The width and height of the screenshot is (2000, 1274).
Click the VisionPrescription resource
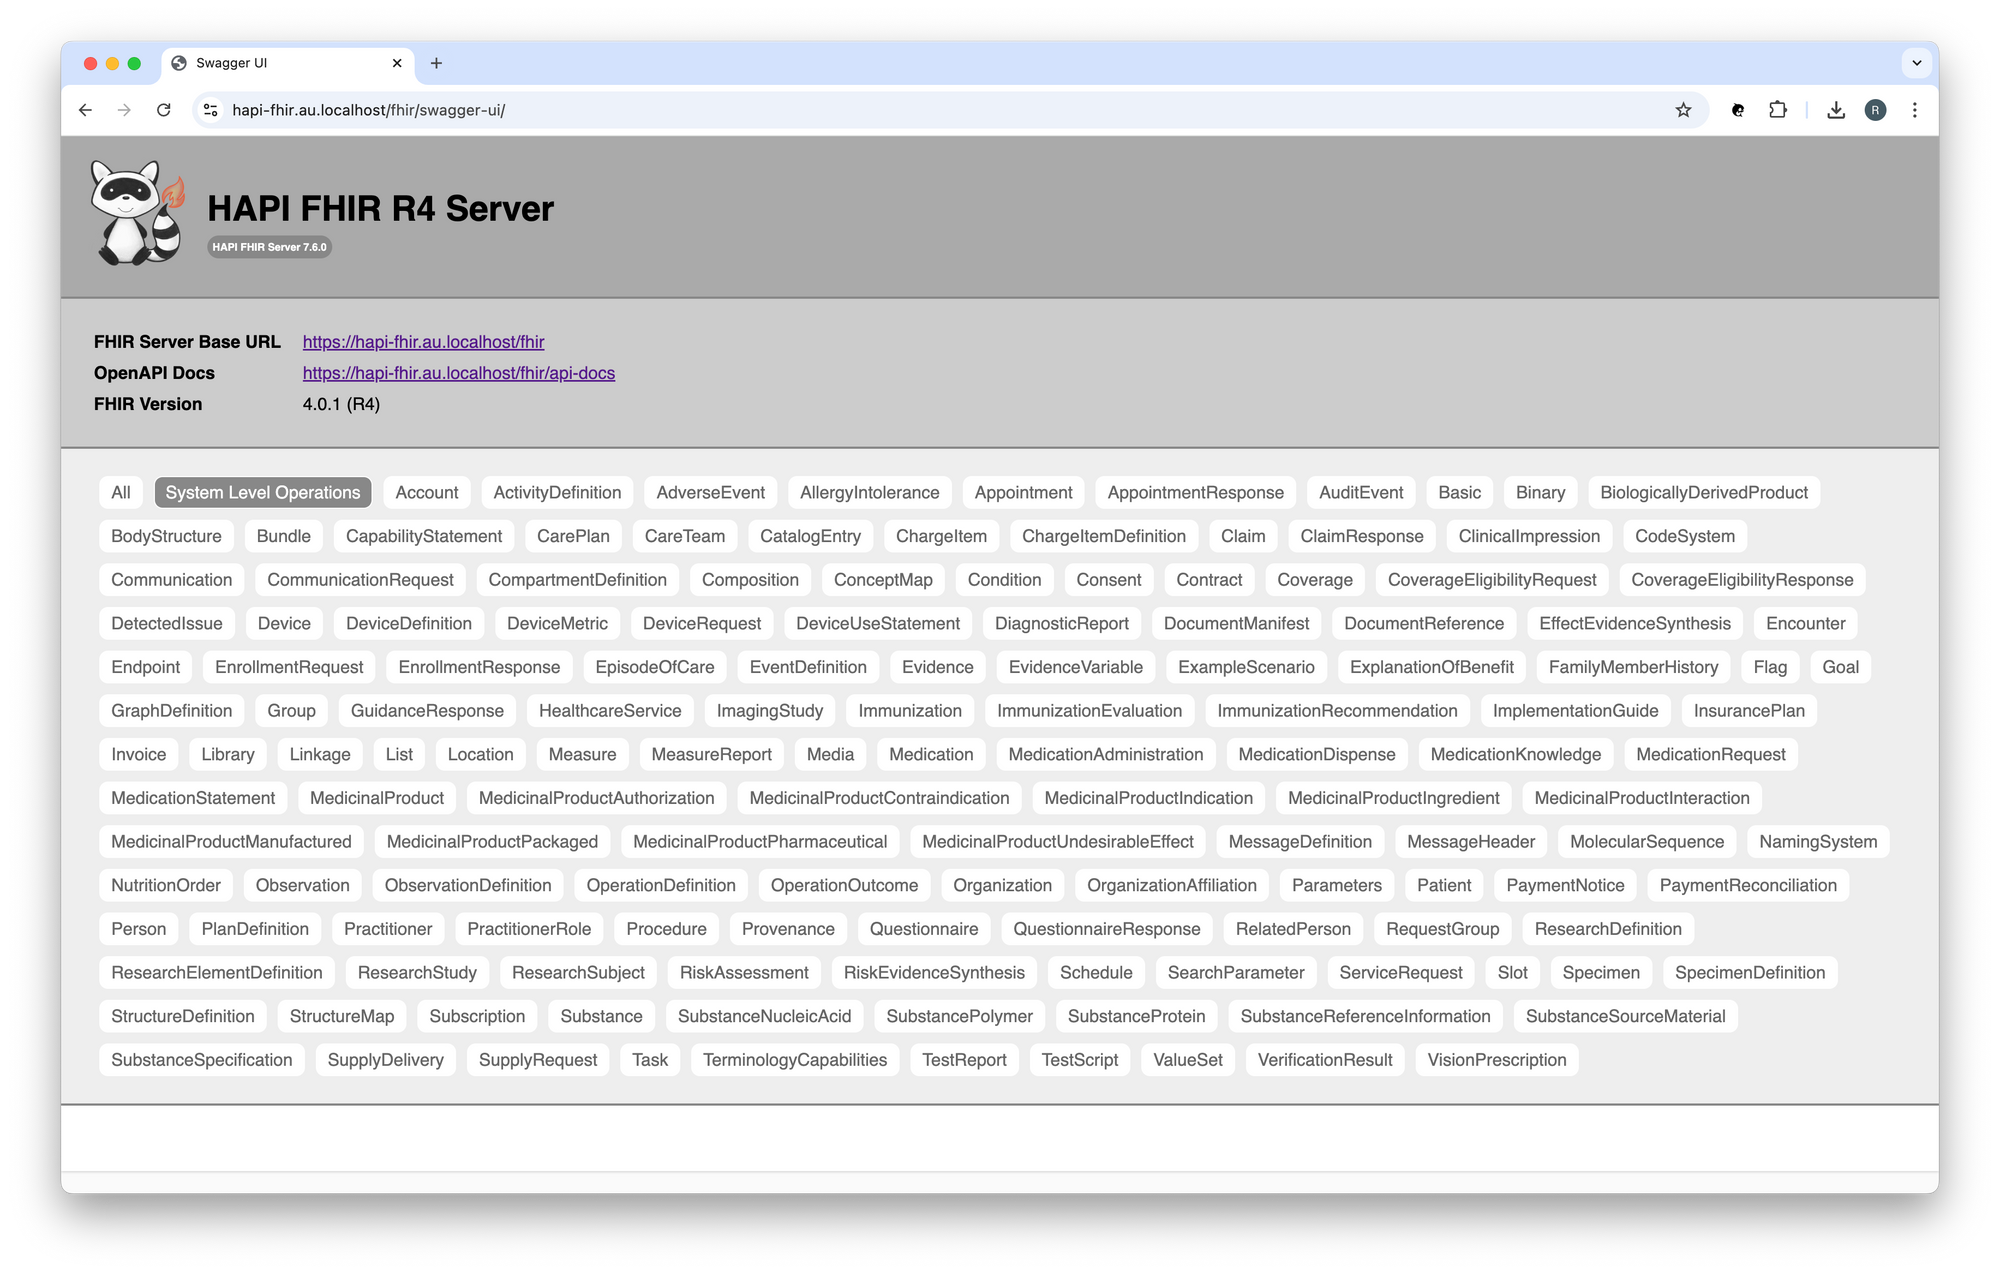(x=1497, y=1060)
